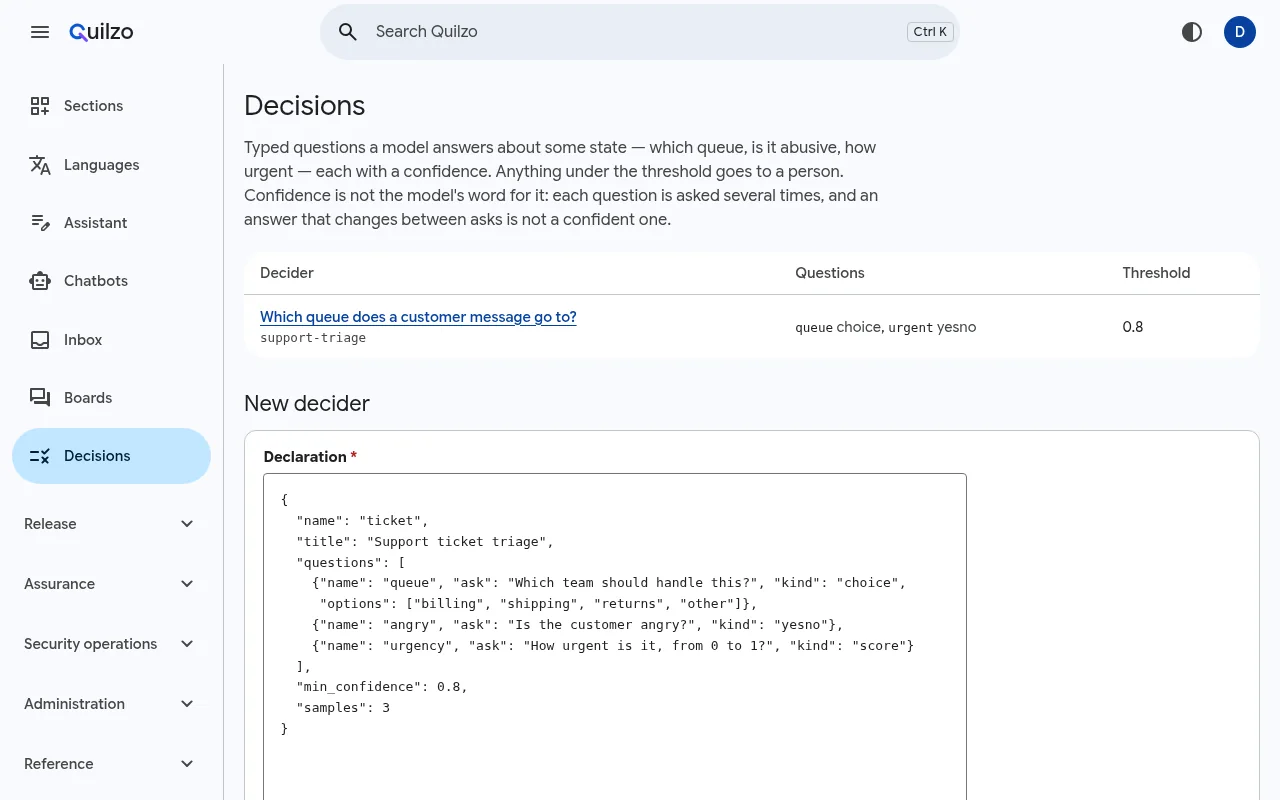Click the Languages translate icon
Viewport: 1280px width, 800px height.
[x=40, y=165]
